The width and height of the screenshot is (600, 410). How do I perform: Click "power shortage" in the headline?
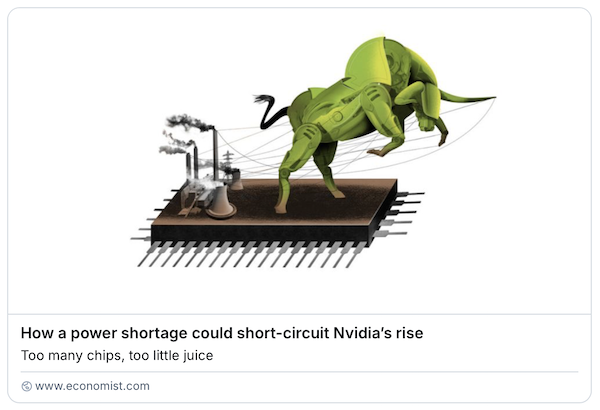click(129, 333)
